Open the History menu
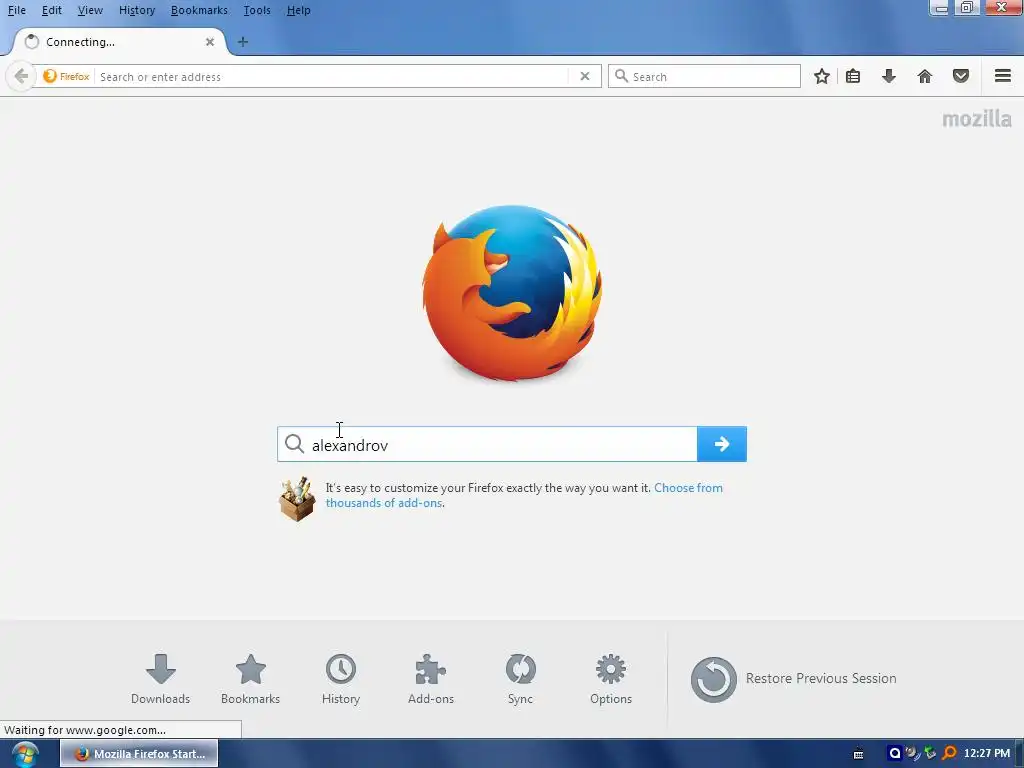1024x768 pixels. click(x=137, y=10)
